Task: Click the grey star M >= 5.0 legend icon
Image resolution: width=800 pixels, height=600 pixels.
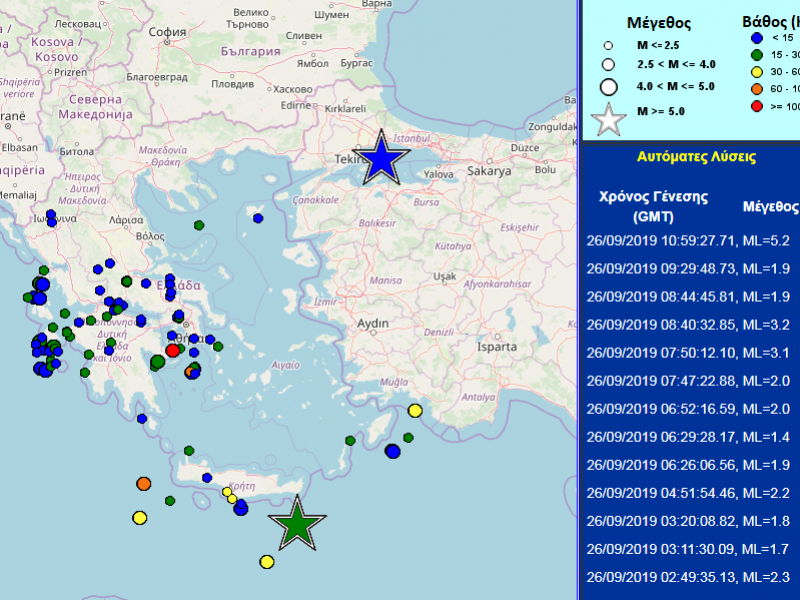Action: click(608, 119)
